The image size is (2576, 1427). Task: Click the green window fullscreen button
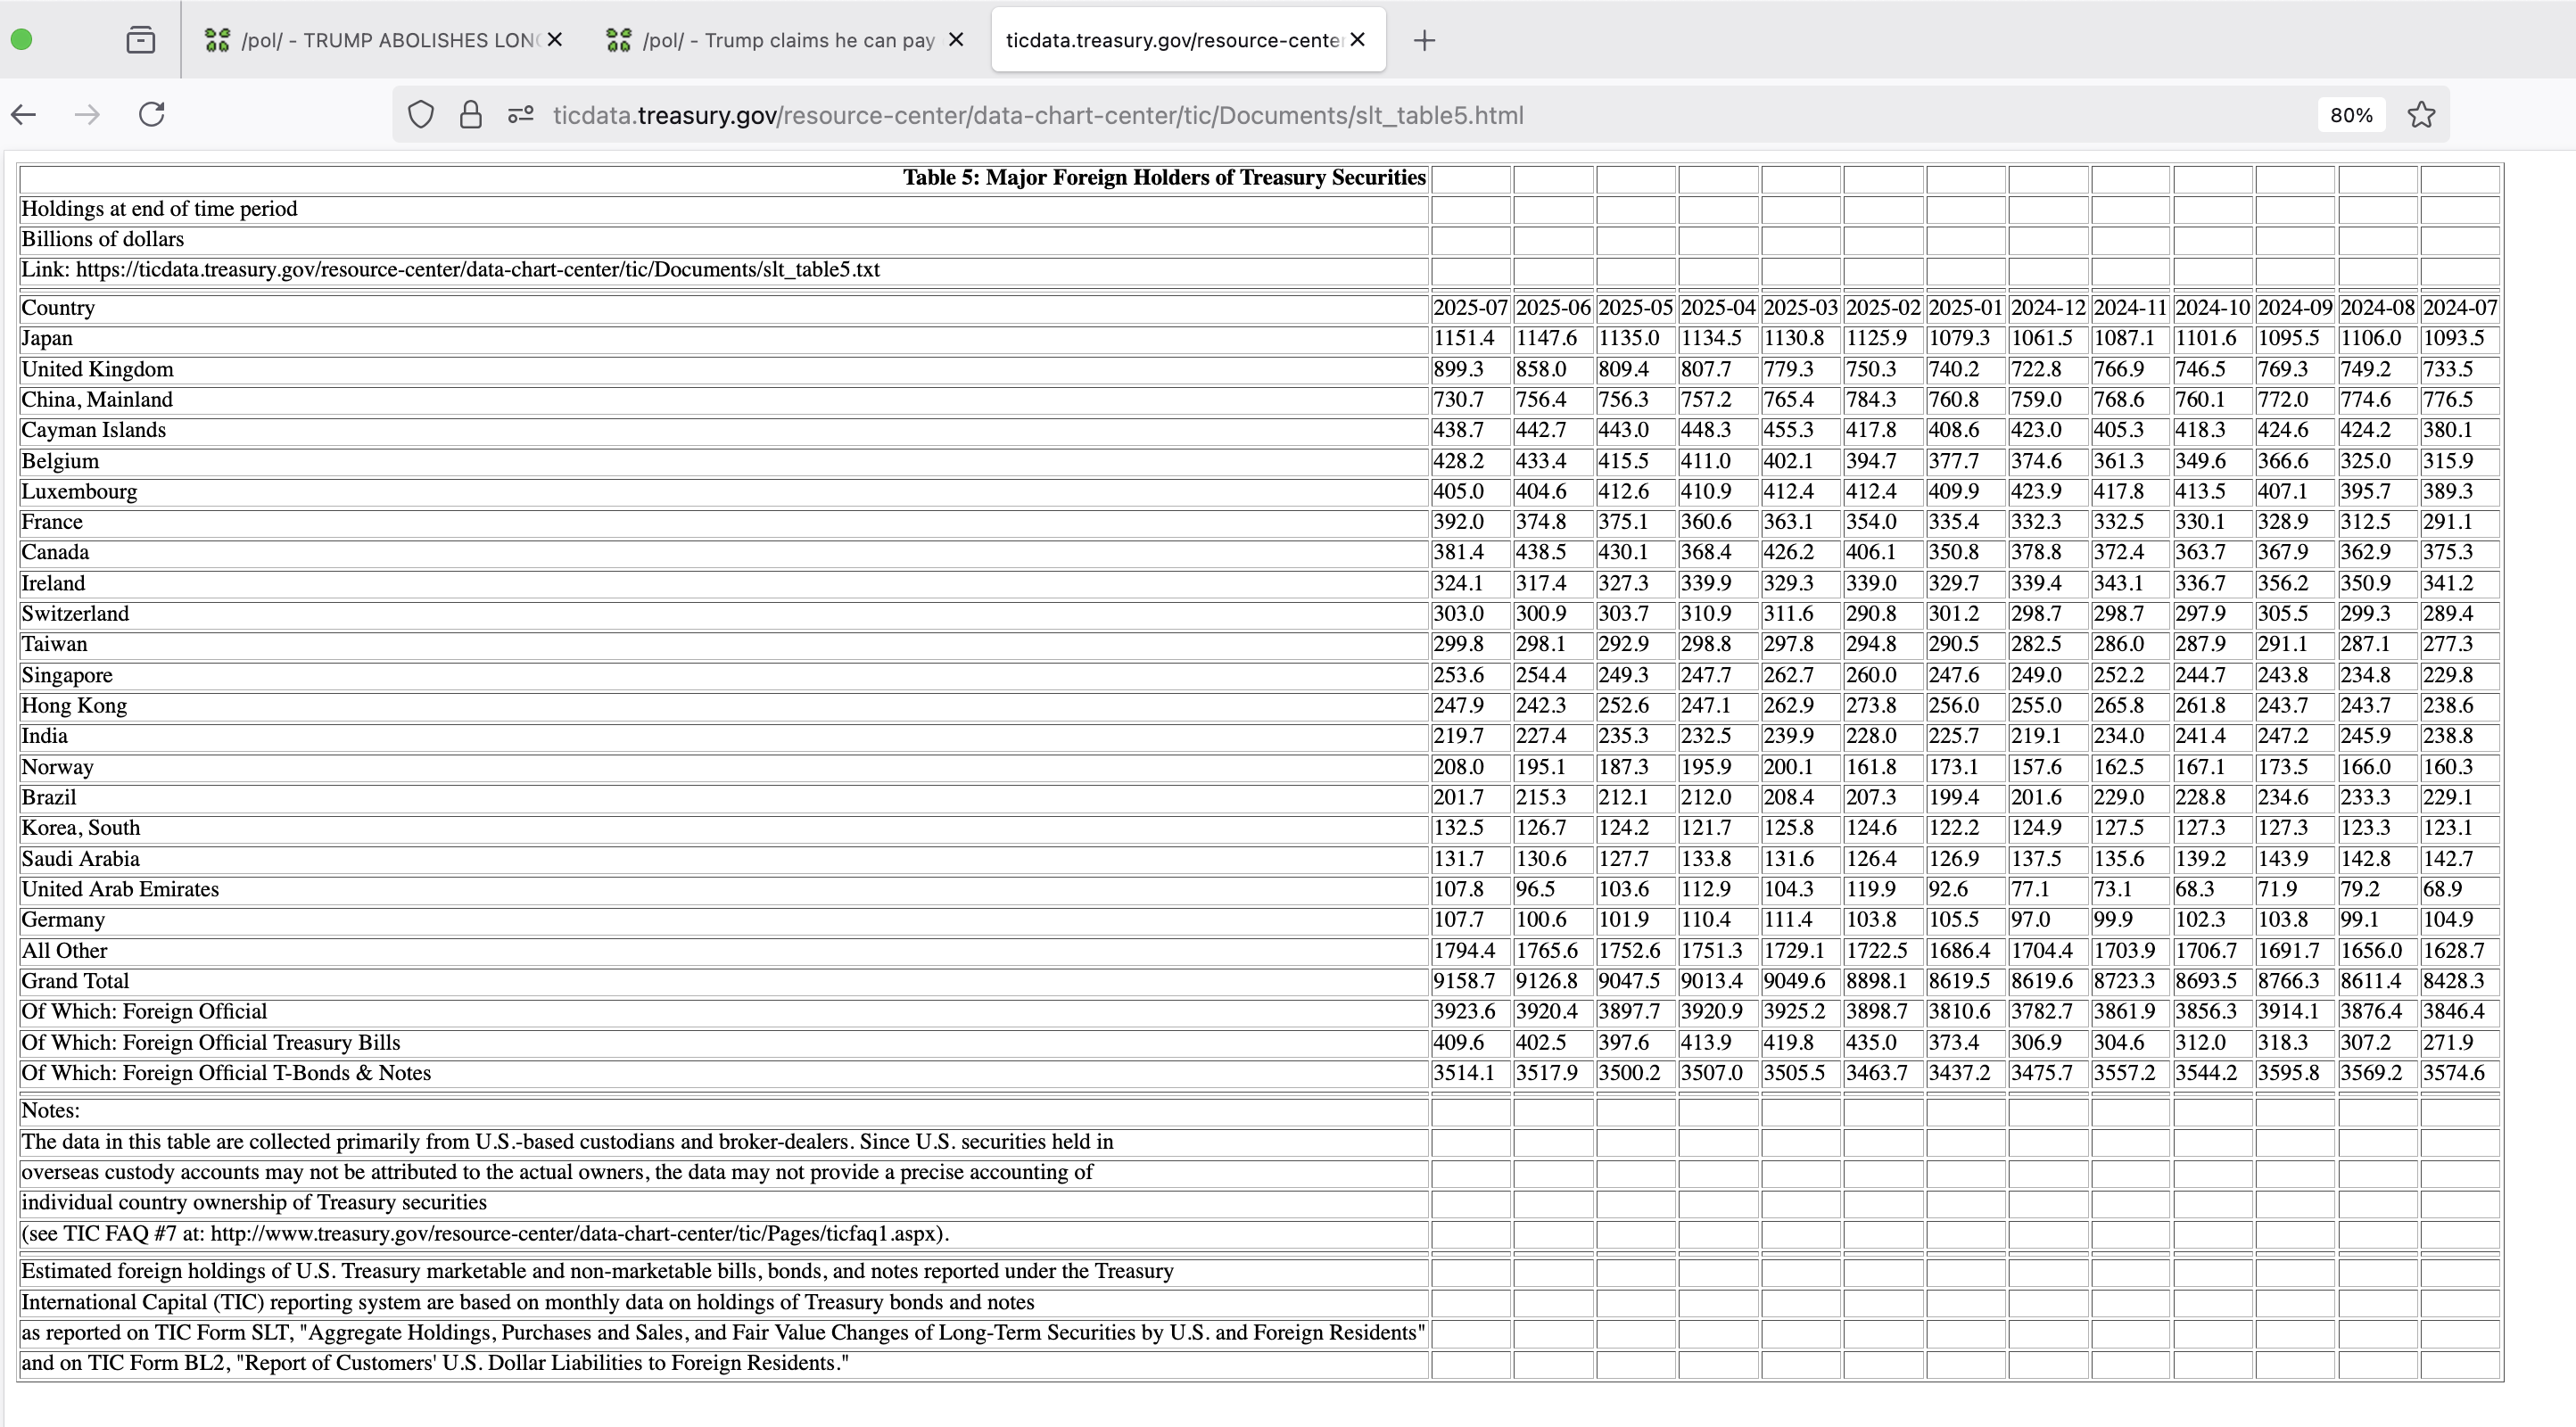point(21,40)
